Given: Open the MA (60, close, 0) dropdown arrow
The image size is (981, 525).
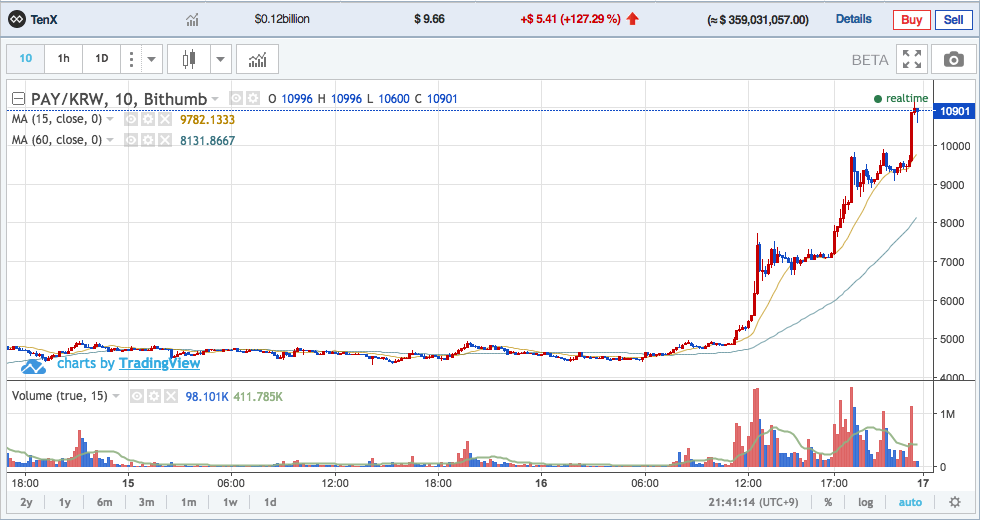Looking at the screenshot, I should click(110, 140).
